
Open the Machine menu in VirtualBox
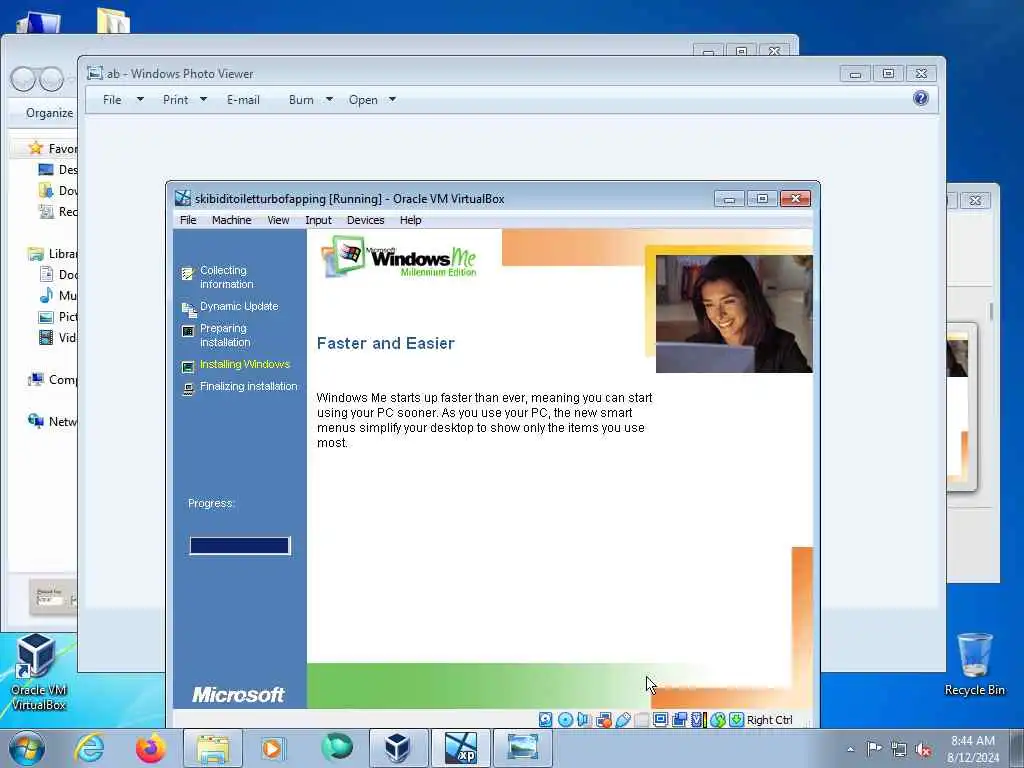click(231, 220)
